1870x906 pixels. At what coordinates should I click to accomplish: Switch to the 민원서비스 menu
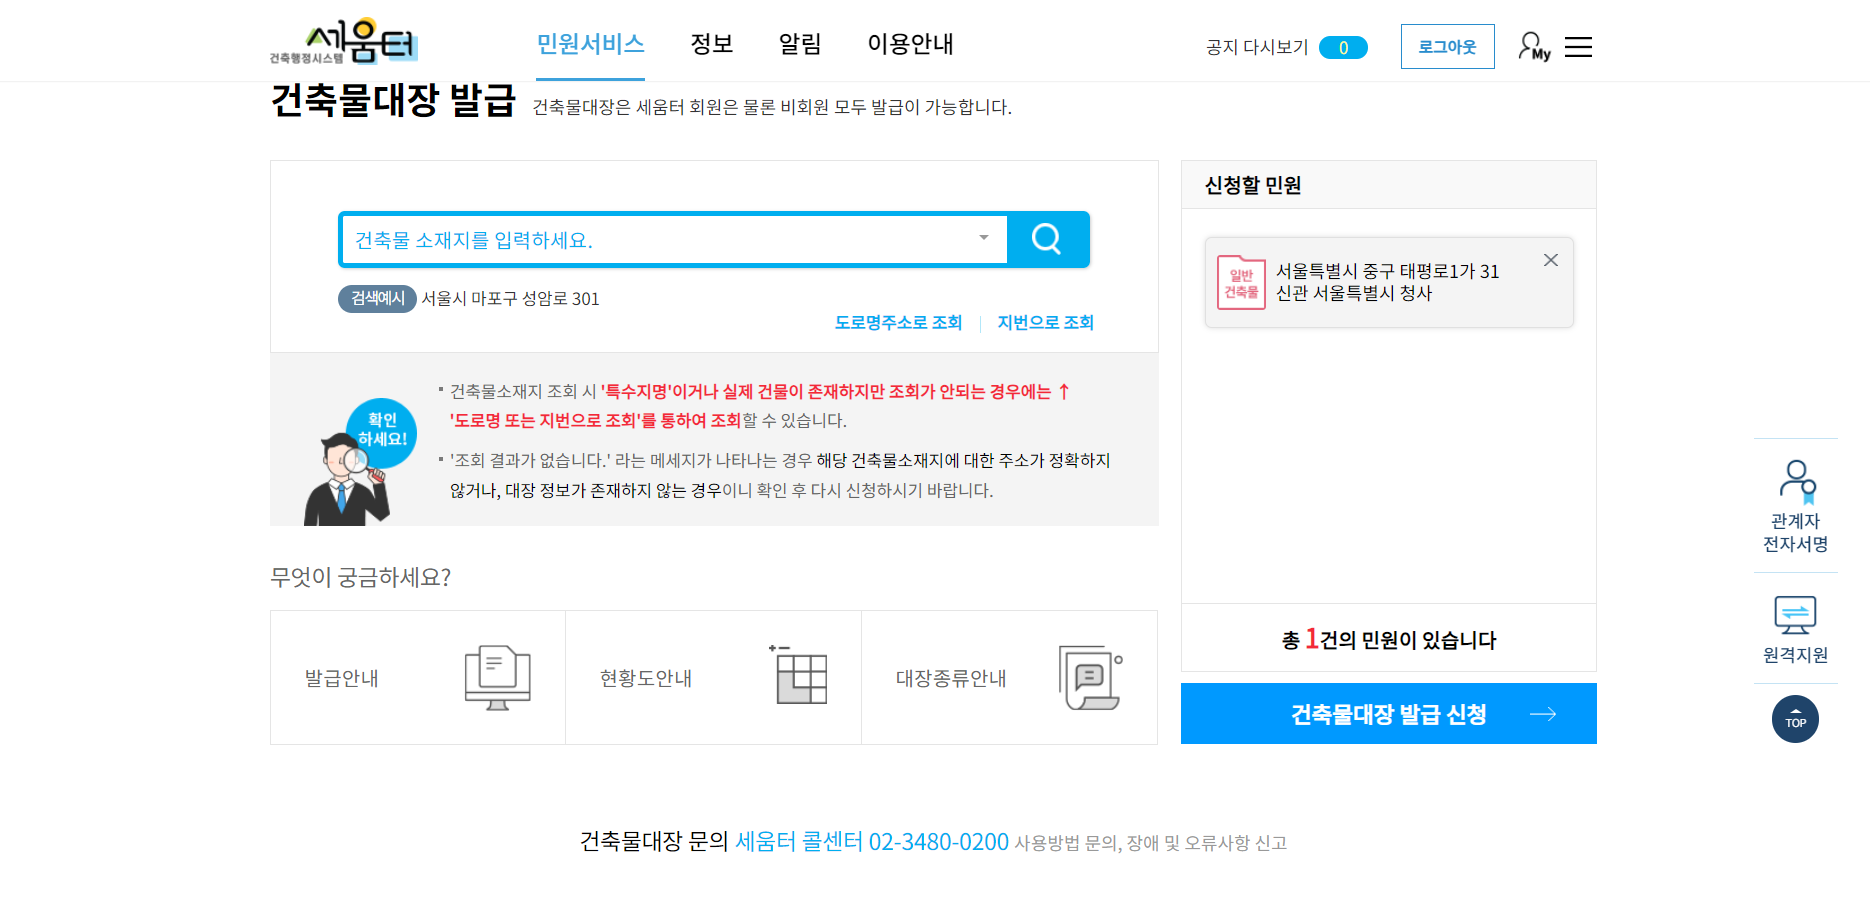[589, 44]
